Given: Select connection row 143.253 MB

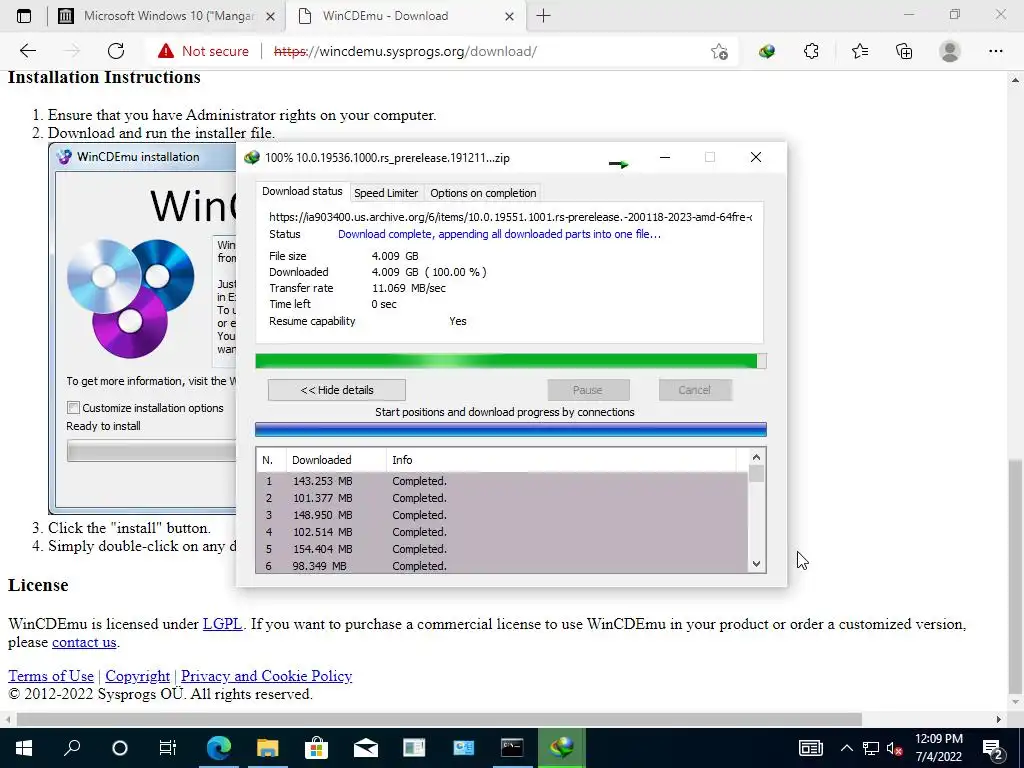Looking at the screenshot, I should [x=502, y=481].
